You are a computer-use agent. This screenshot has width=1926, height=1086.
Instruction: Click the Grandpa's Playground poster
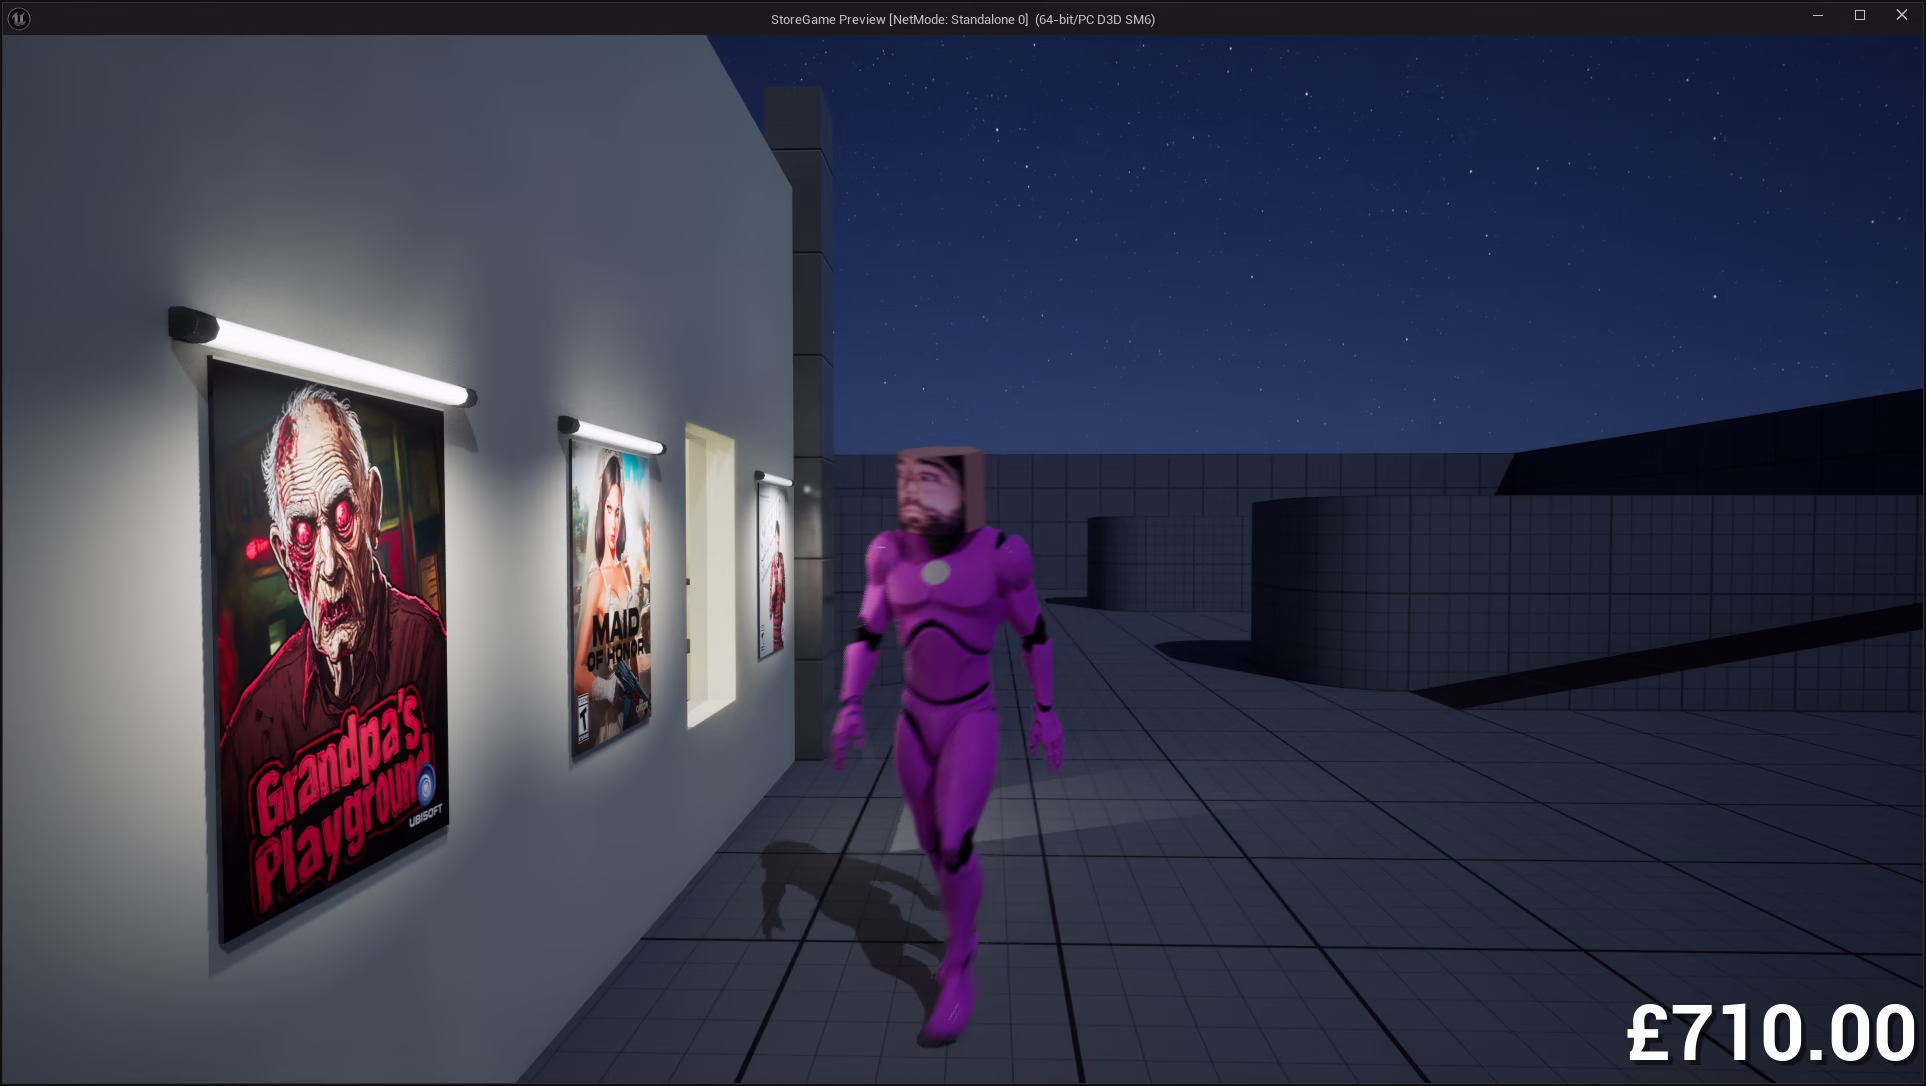330,652
